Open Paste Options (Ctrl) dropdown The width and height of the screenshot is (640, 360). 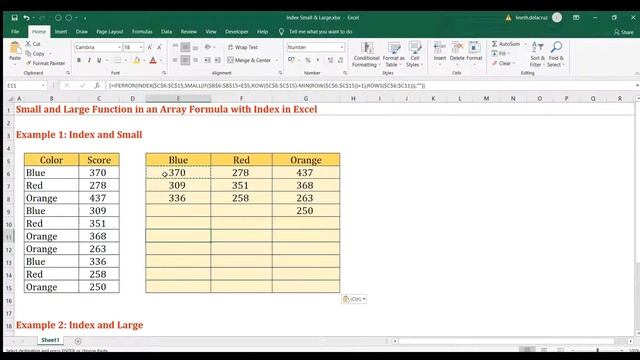pyautogui.click(x=354, y=299)
